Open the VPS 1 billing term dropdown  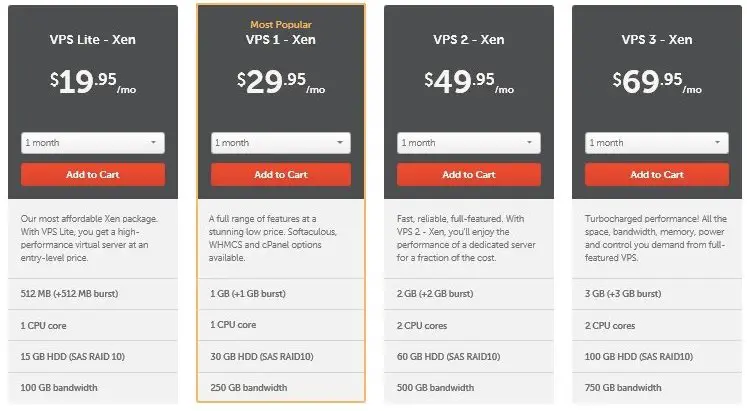[x=281, y=143]
